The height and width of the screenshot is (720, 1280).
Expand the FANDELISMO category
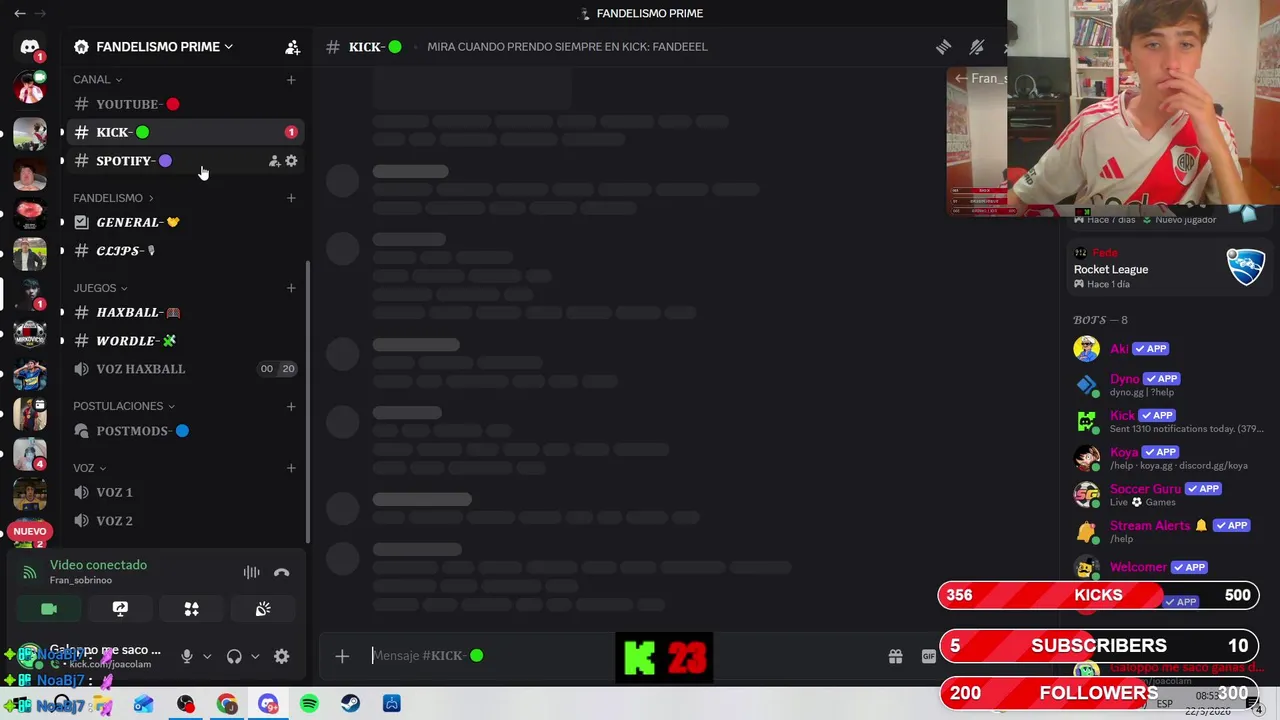tap(113, 198)
